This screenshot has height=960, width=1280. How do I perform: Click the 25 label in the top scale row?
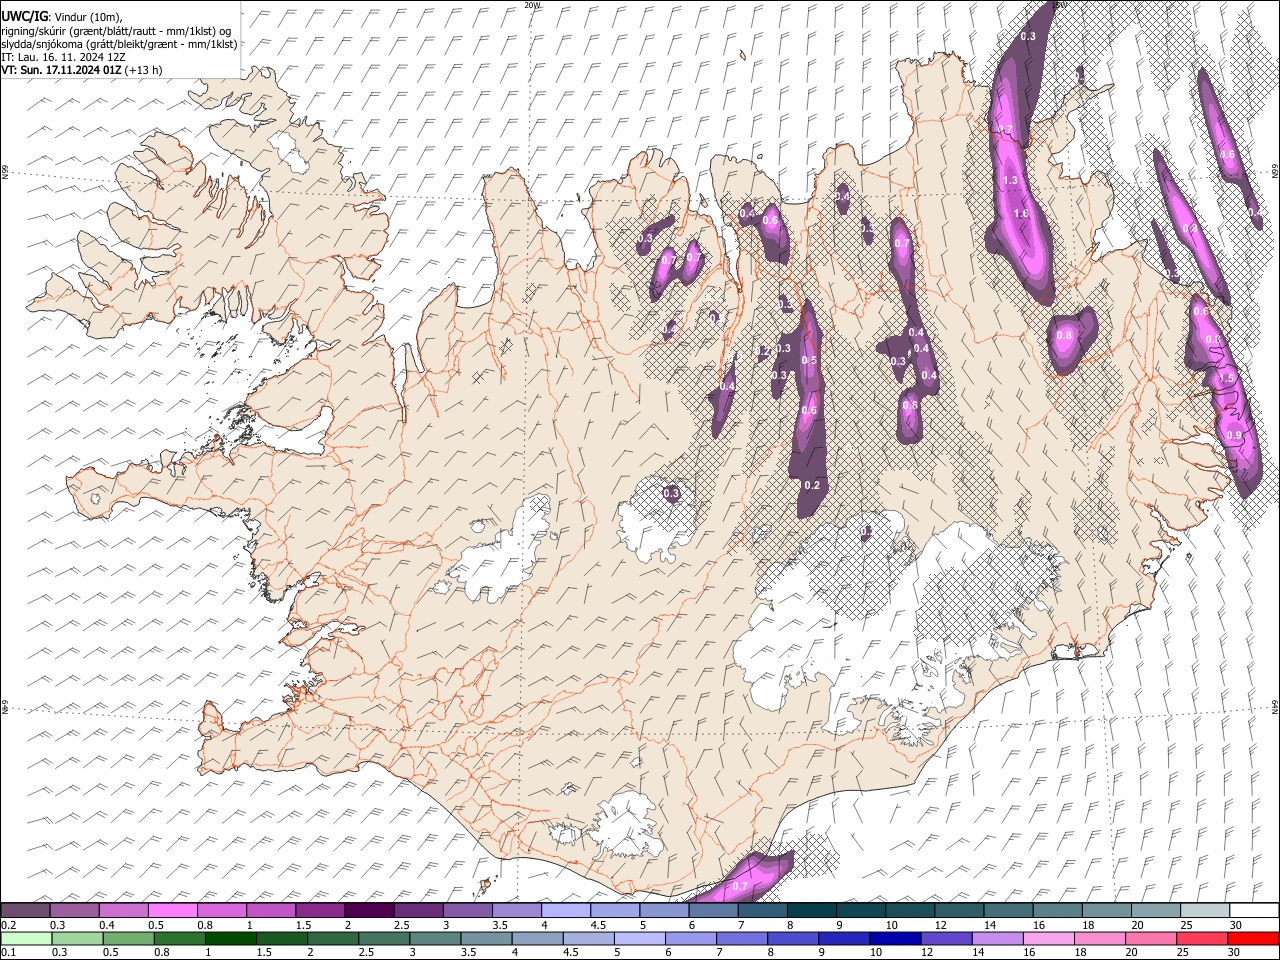[x=1185, y=925]
